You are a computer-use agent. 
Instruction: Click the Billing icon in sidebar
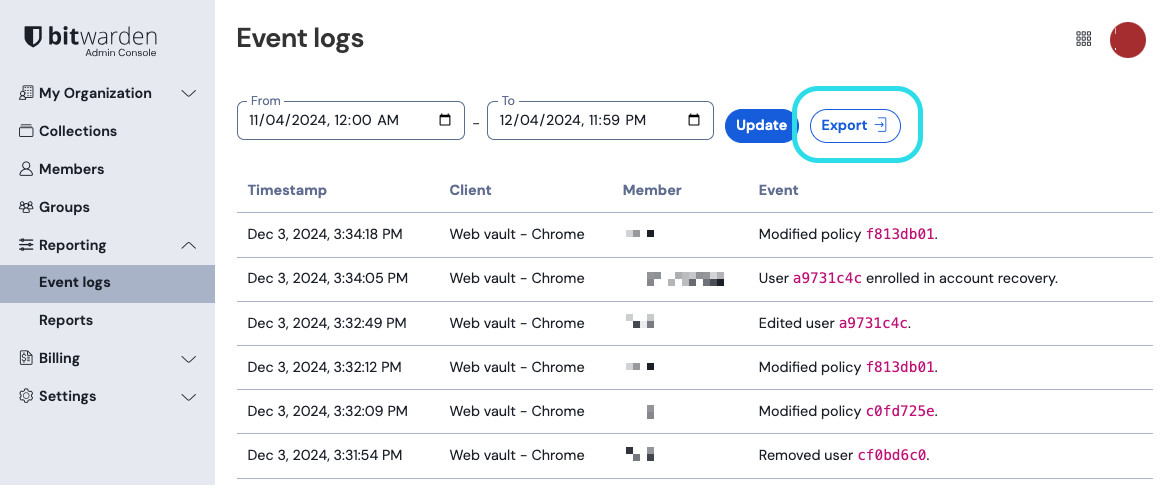point(26,358)
